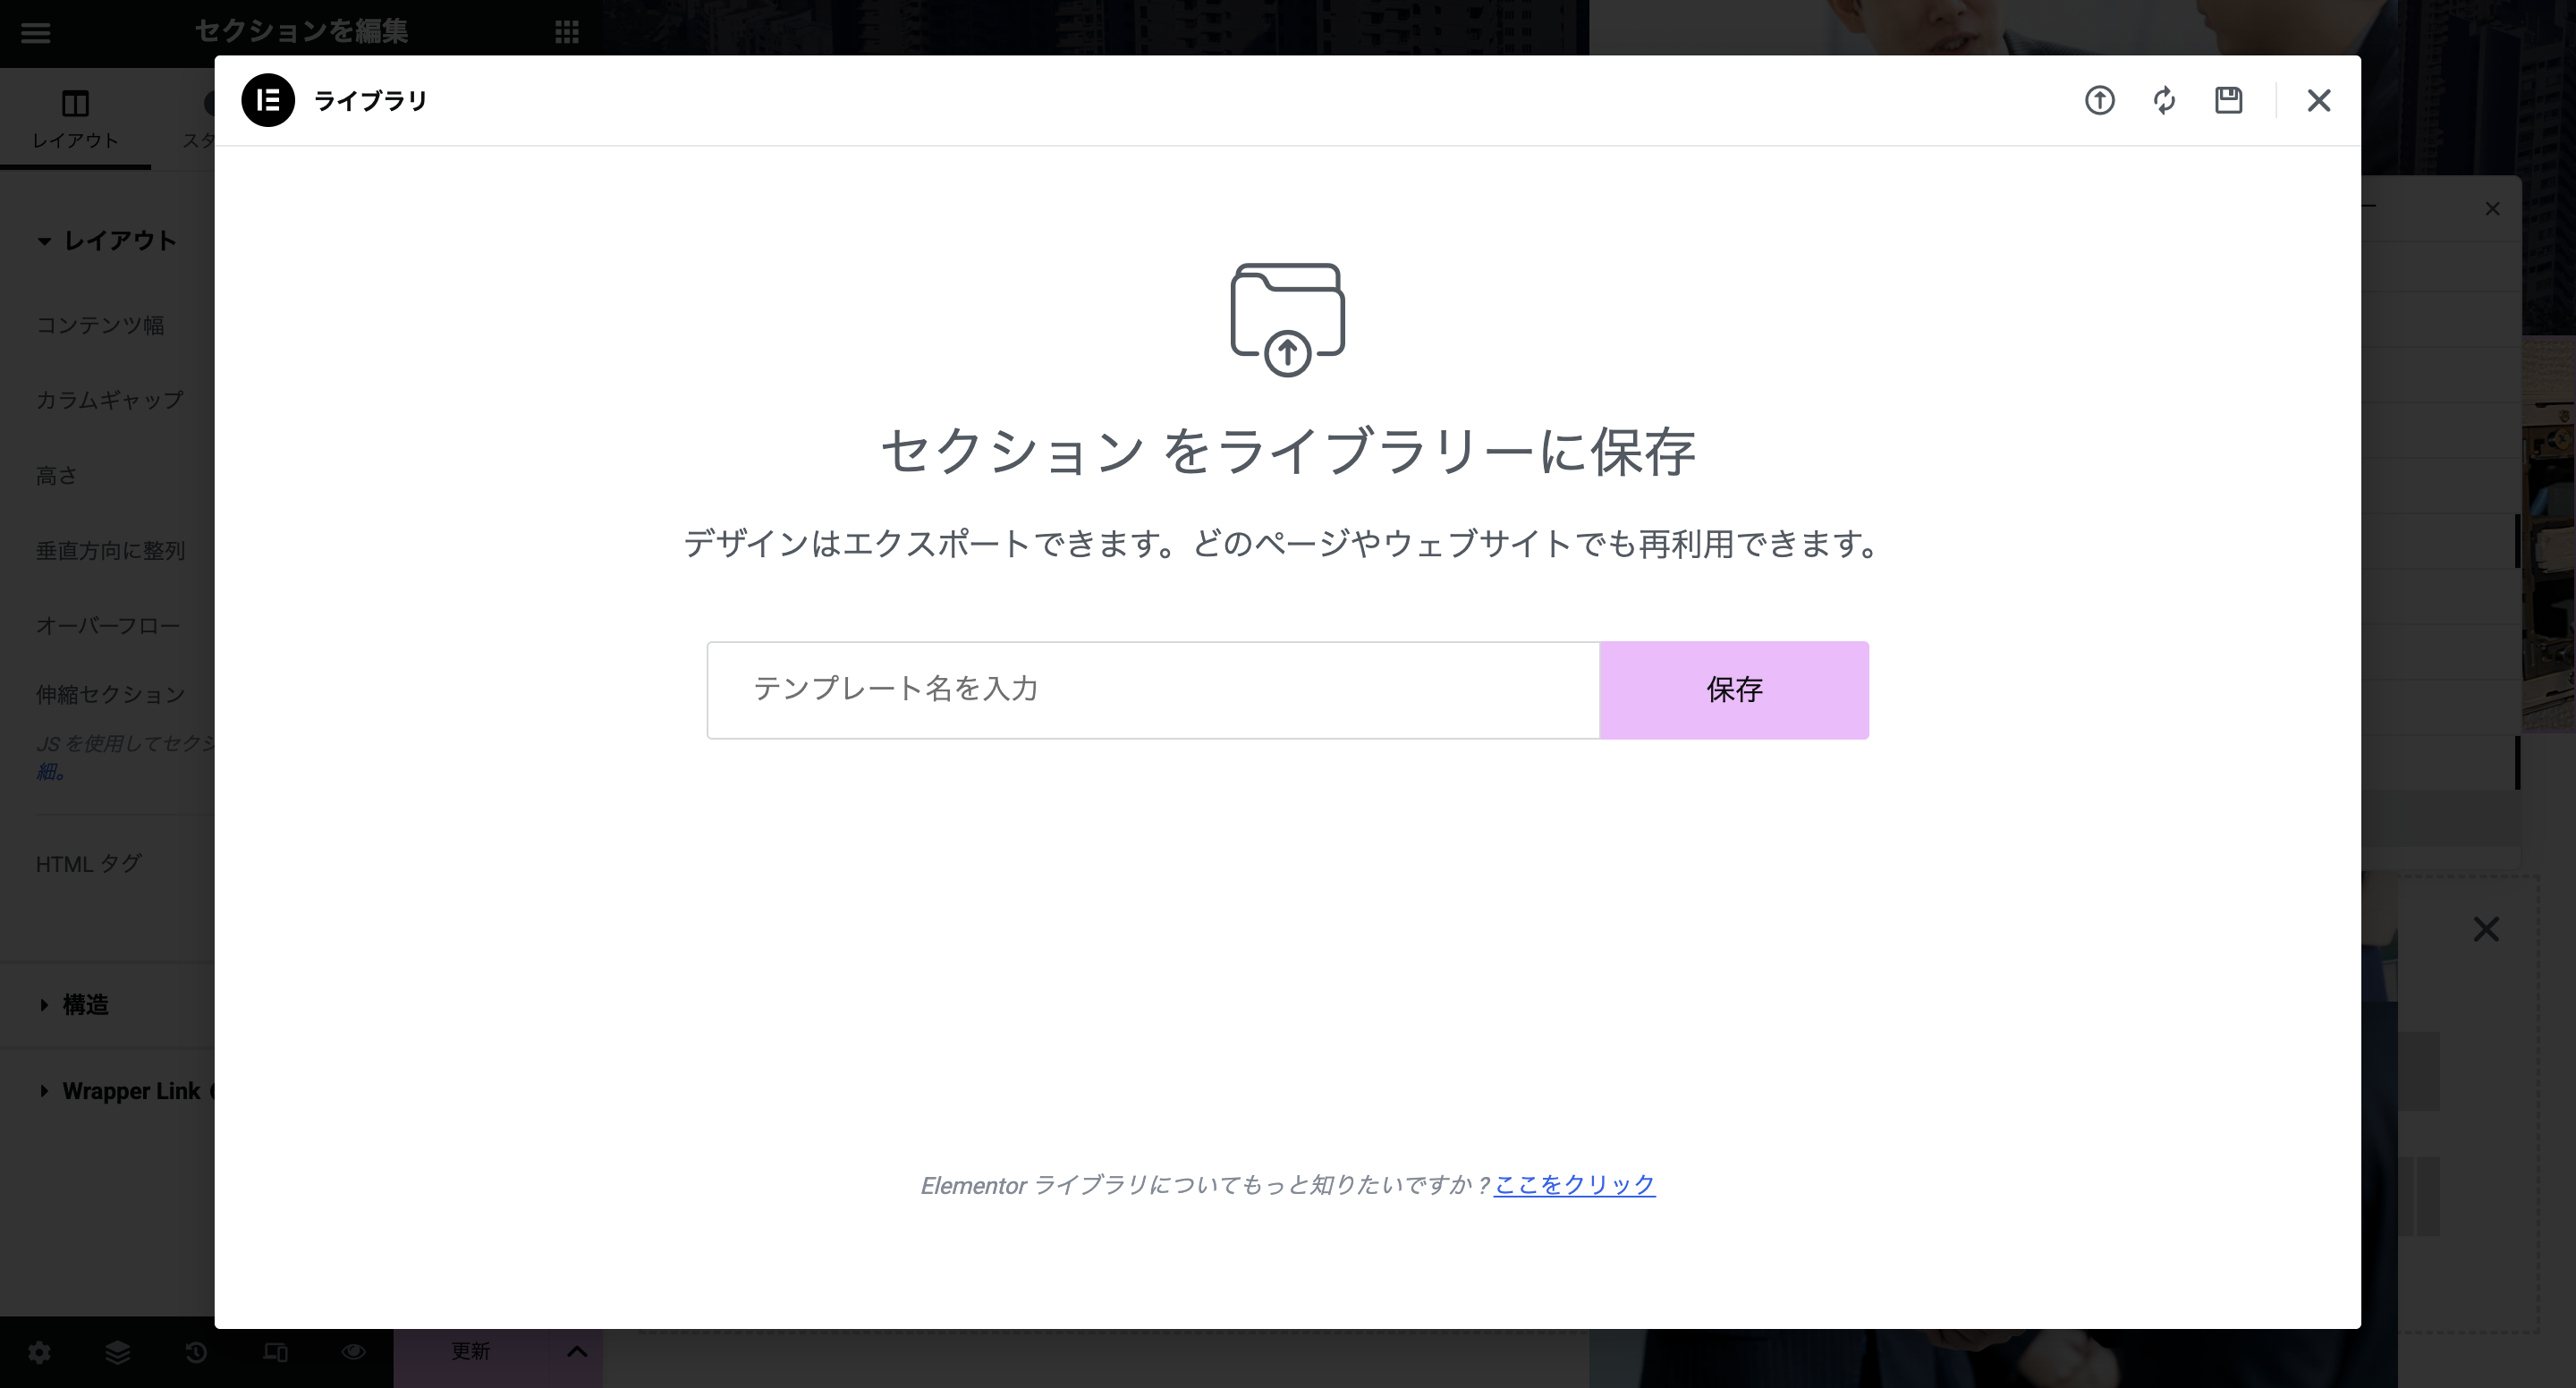Expand the Wrapper Link section
2576x1388 pixels.
point(130,1091)
